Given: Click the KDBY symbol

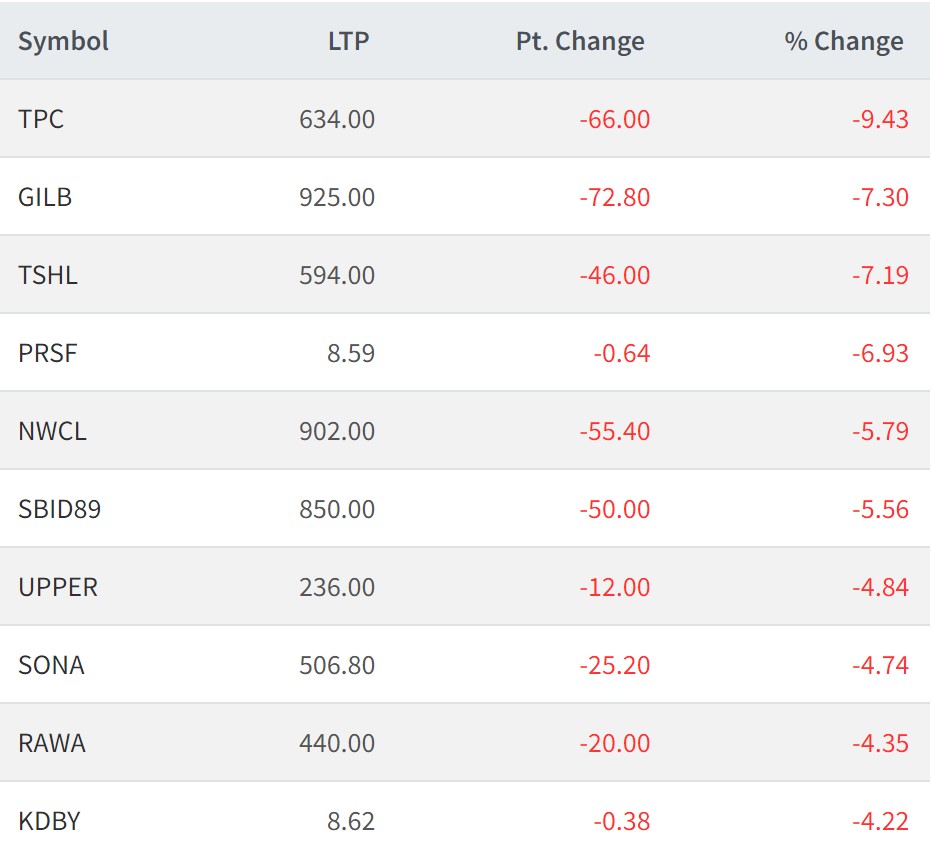Looking at the screenshot, I should tap(49, 822).
